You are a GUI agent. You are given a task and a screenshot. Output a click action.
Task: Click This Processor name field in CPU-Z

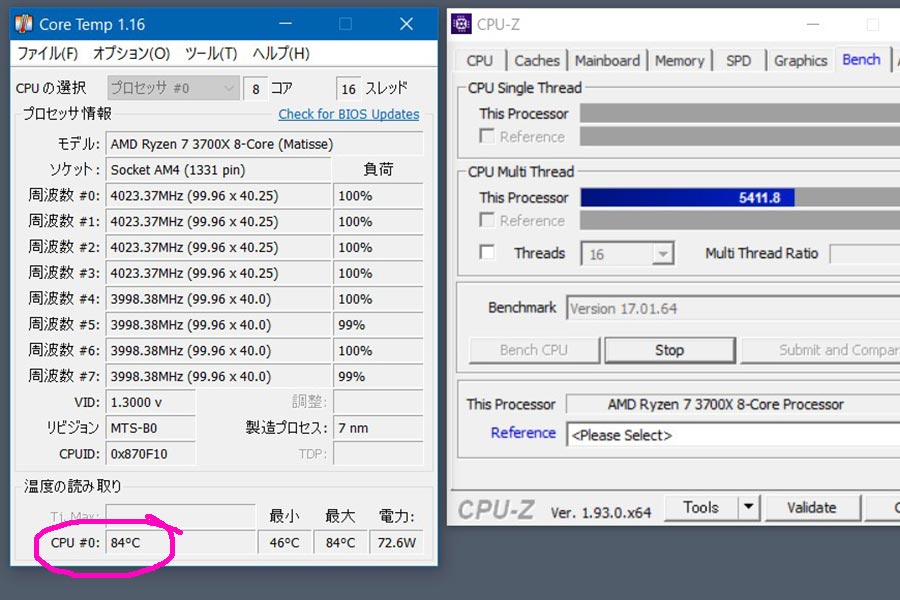[734, 404]
